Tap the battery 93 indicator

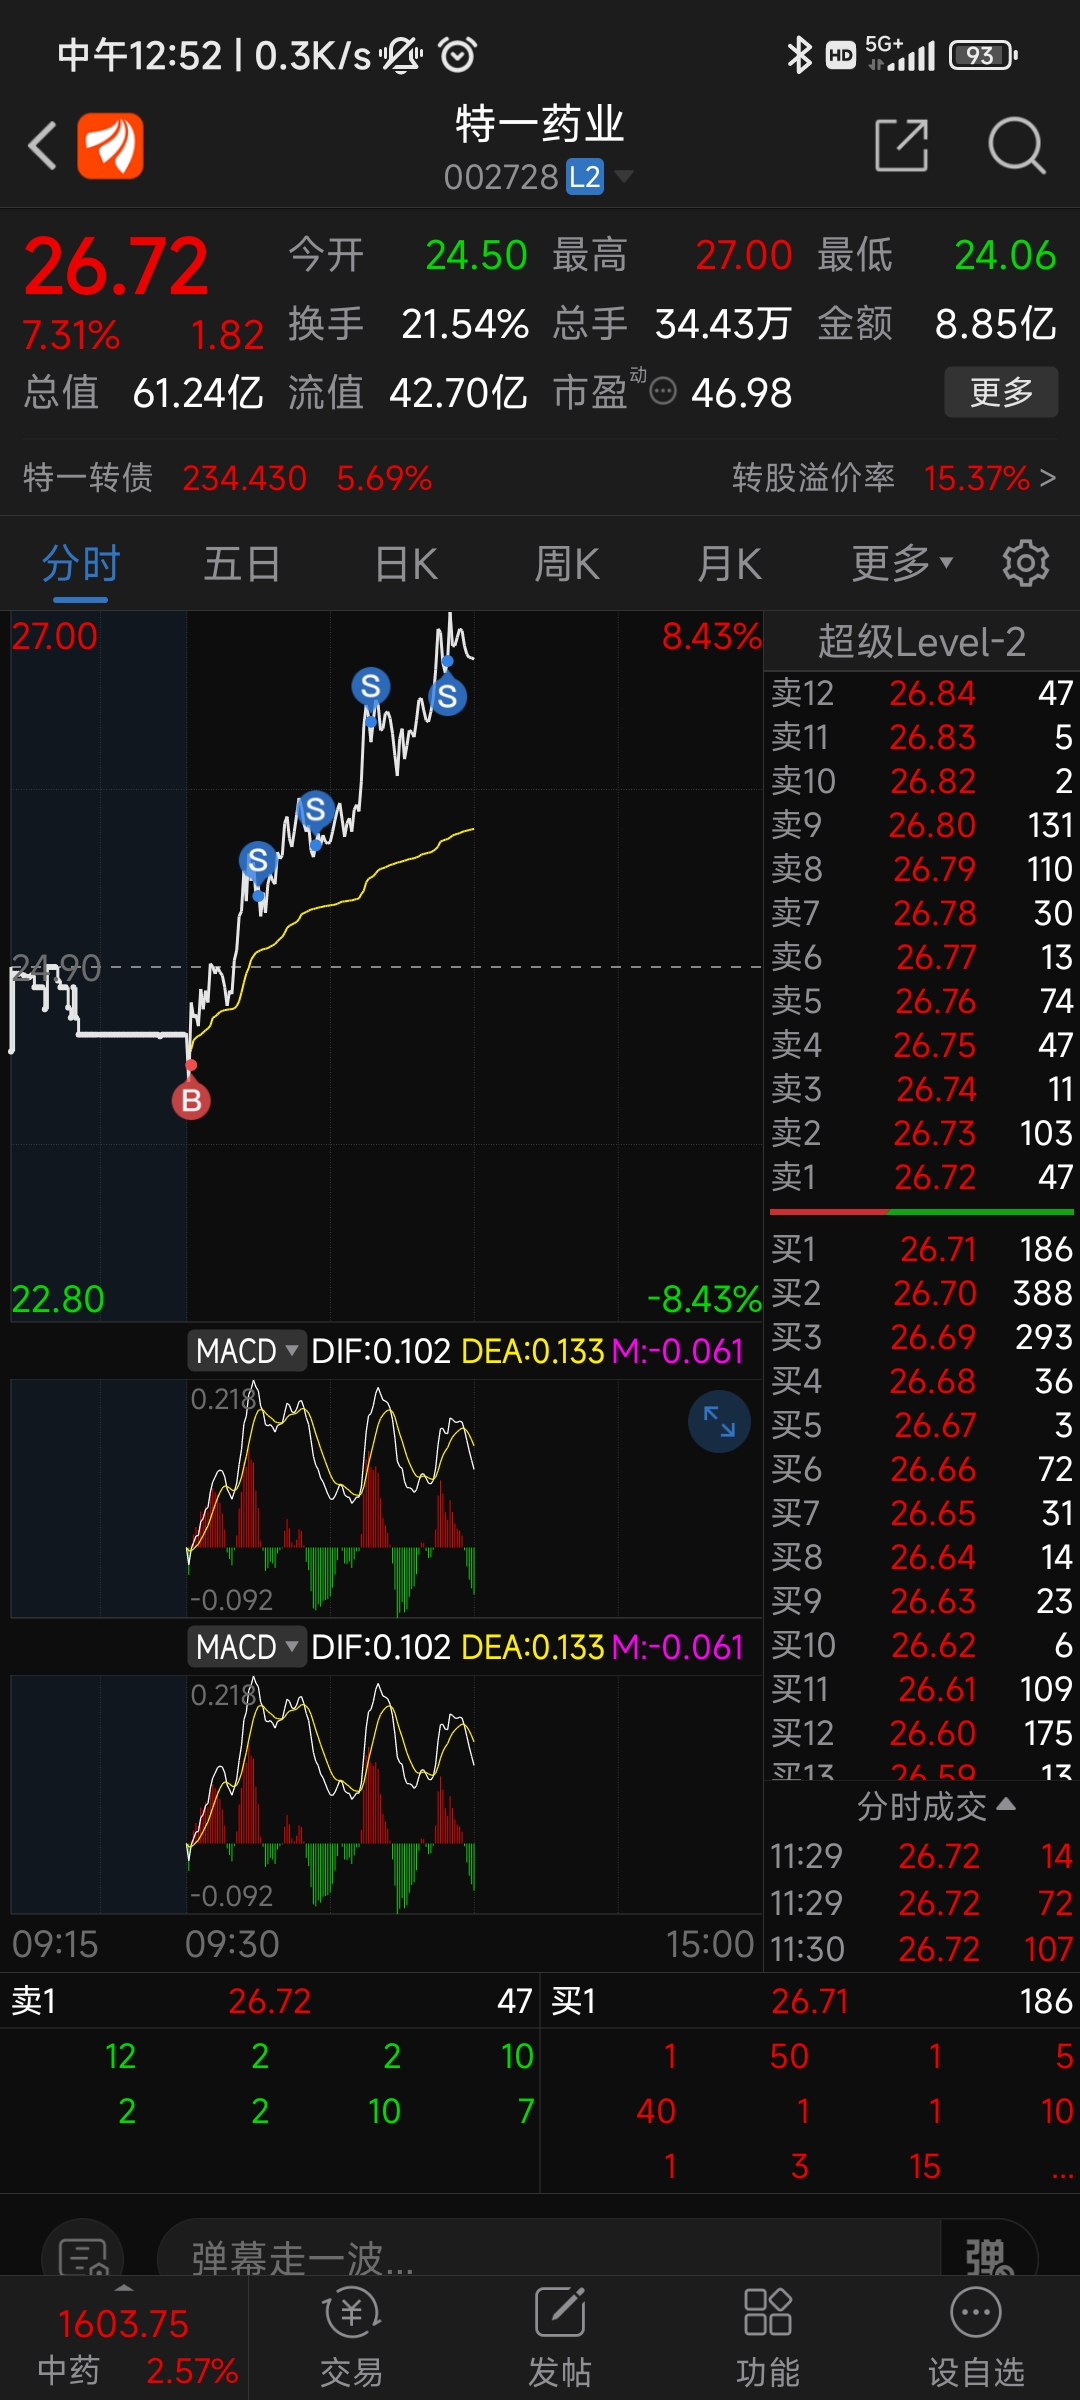(983, 55)
